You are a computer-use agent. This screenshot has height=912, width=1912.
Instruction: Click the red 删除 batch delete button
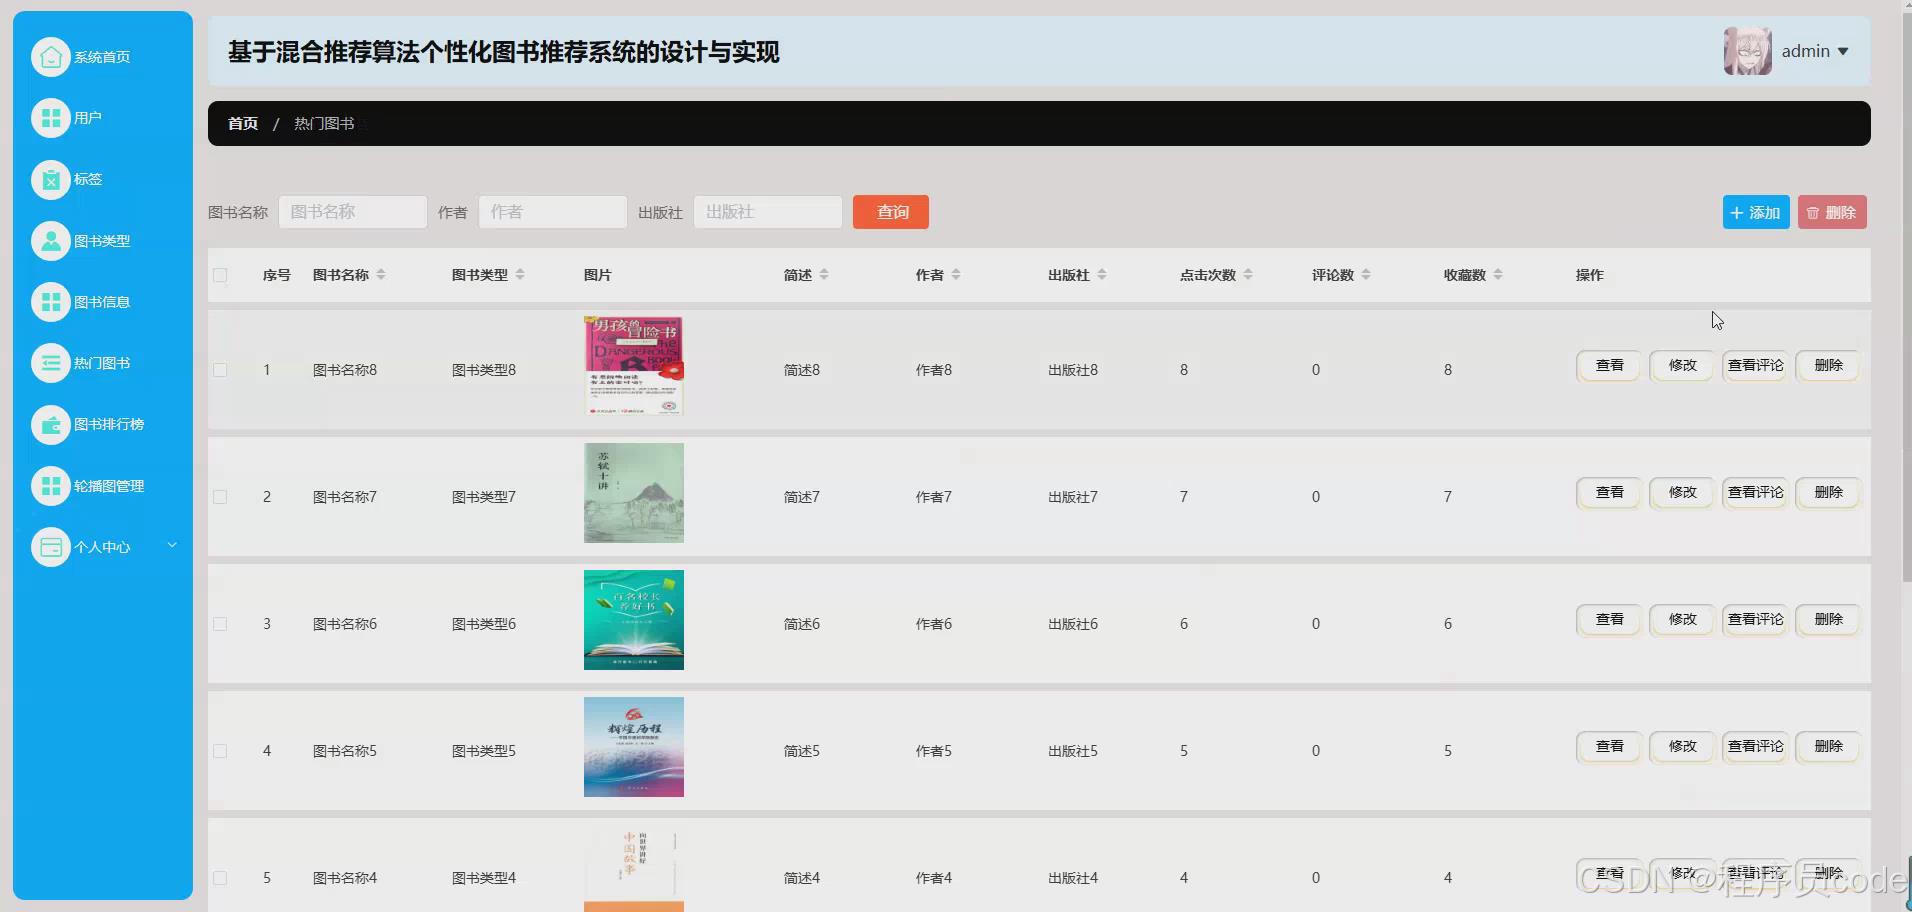coord(1832,212)
